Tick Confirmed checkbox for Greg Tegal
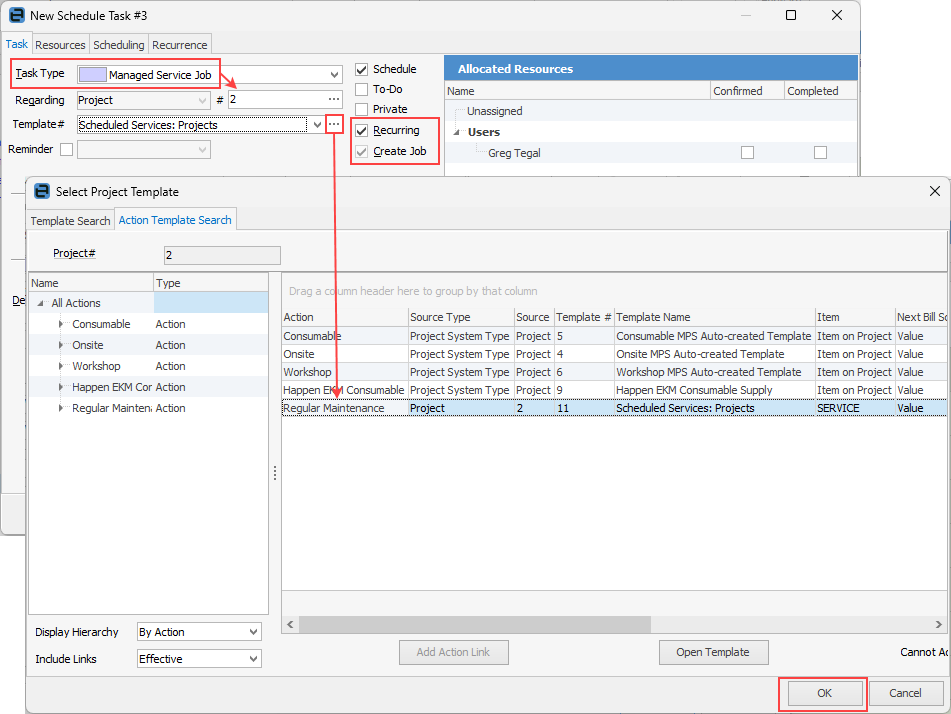 [747, 153]
